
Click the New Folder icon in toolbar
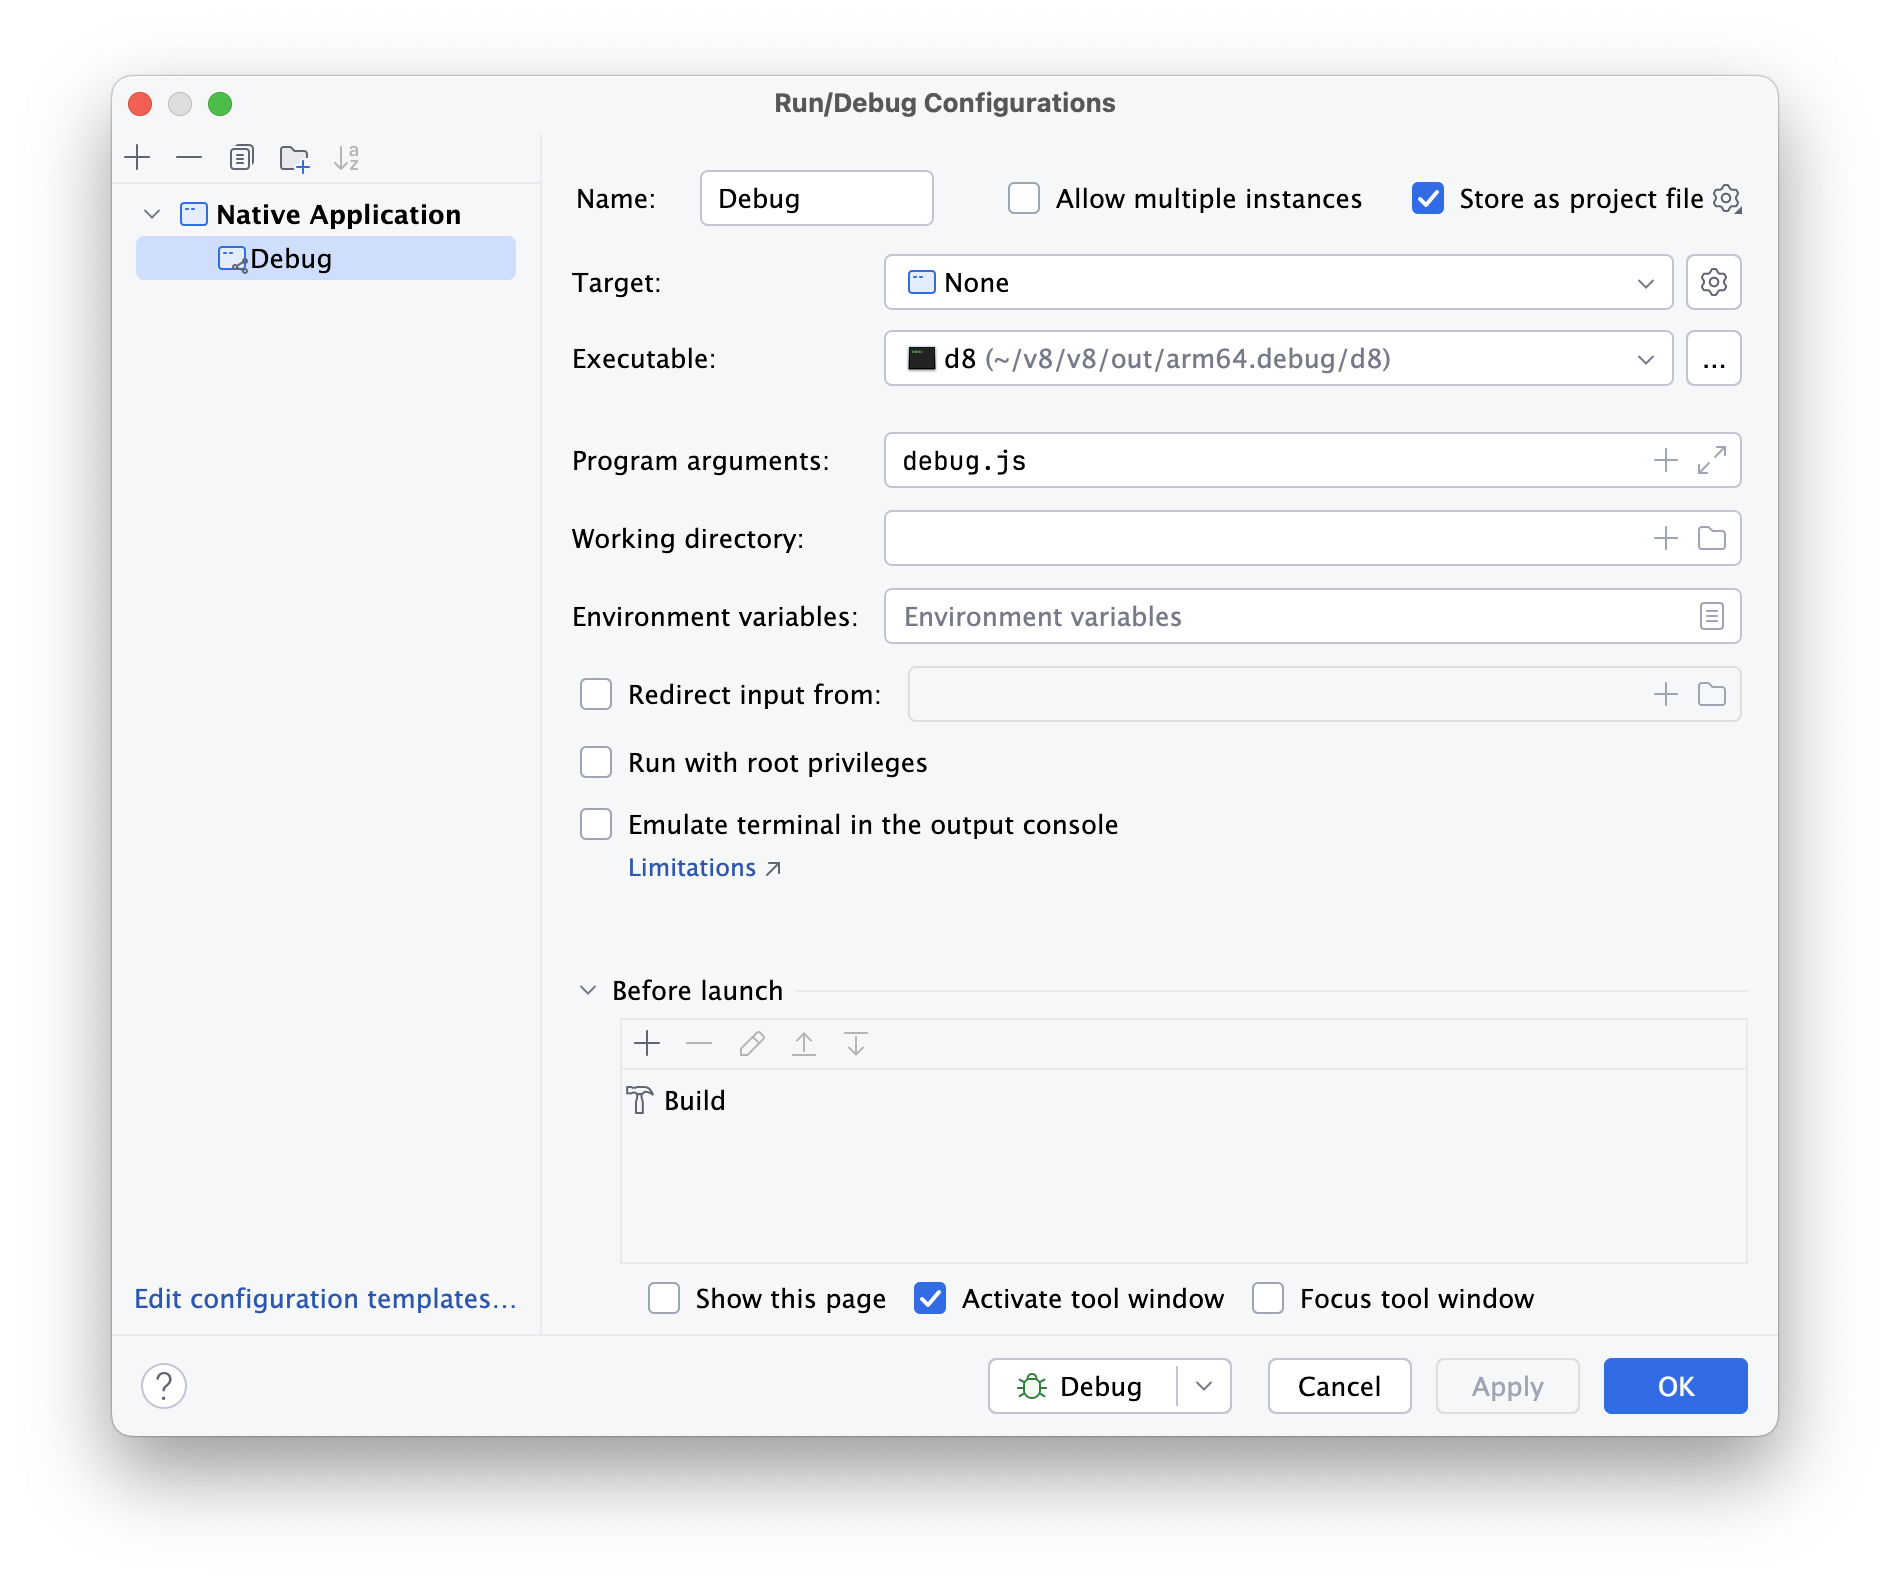294,158
